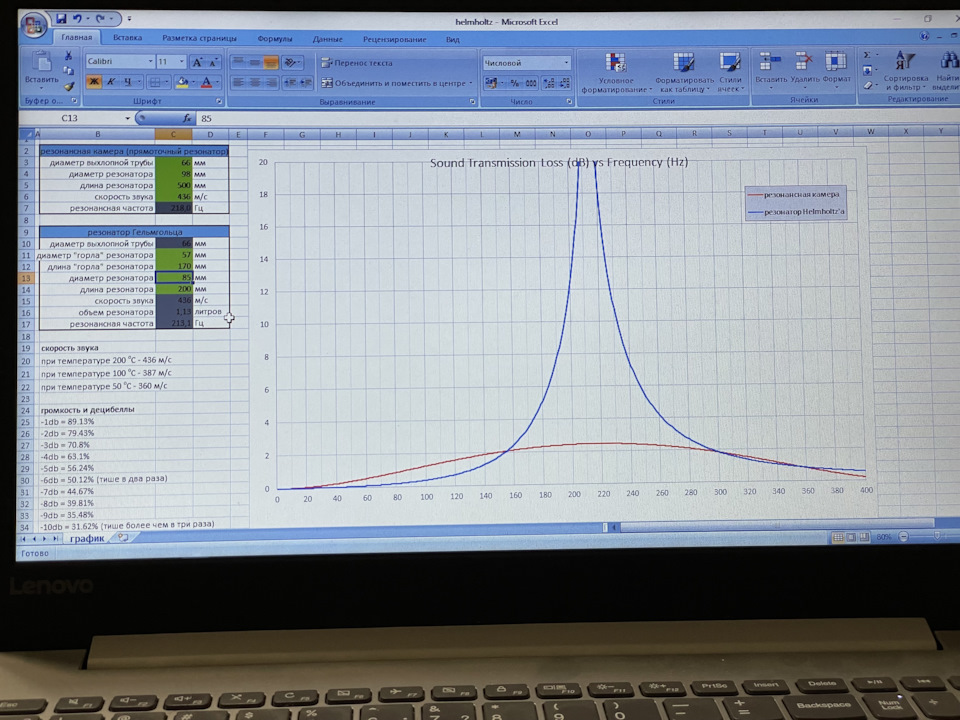Toggle italic (К) formatting
The image size is (960, 720).
click(111, 81)
